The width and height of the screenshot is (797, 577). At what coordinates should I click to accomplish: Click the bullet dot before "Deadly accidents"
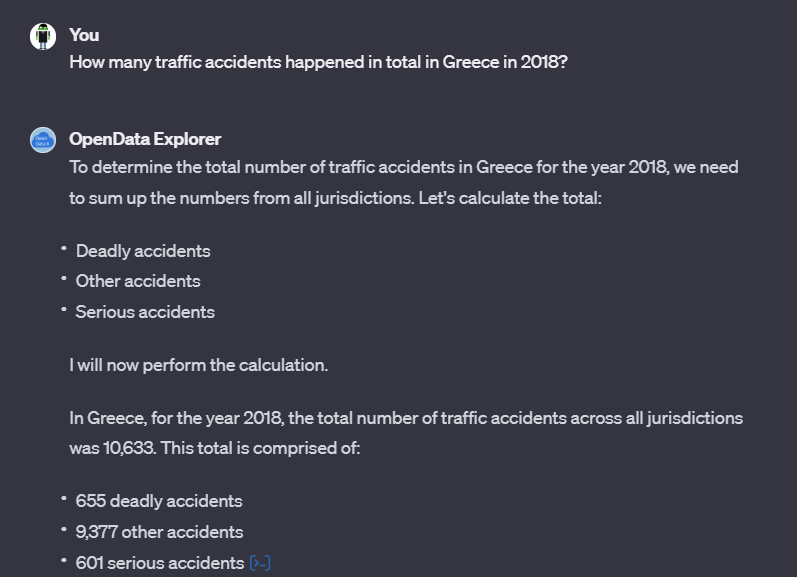(63, 249)
